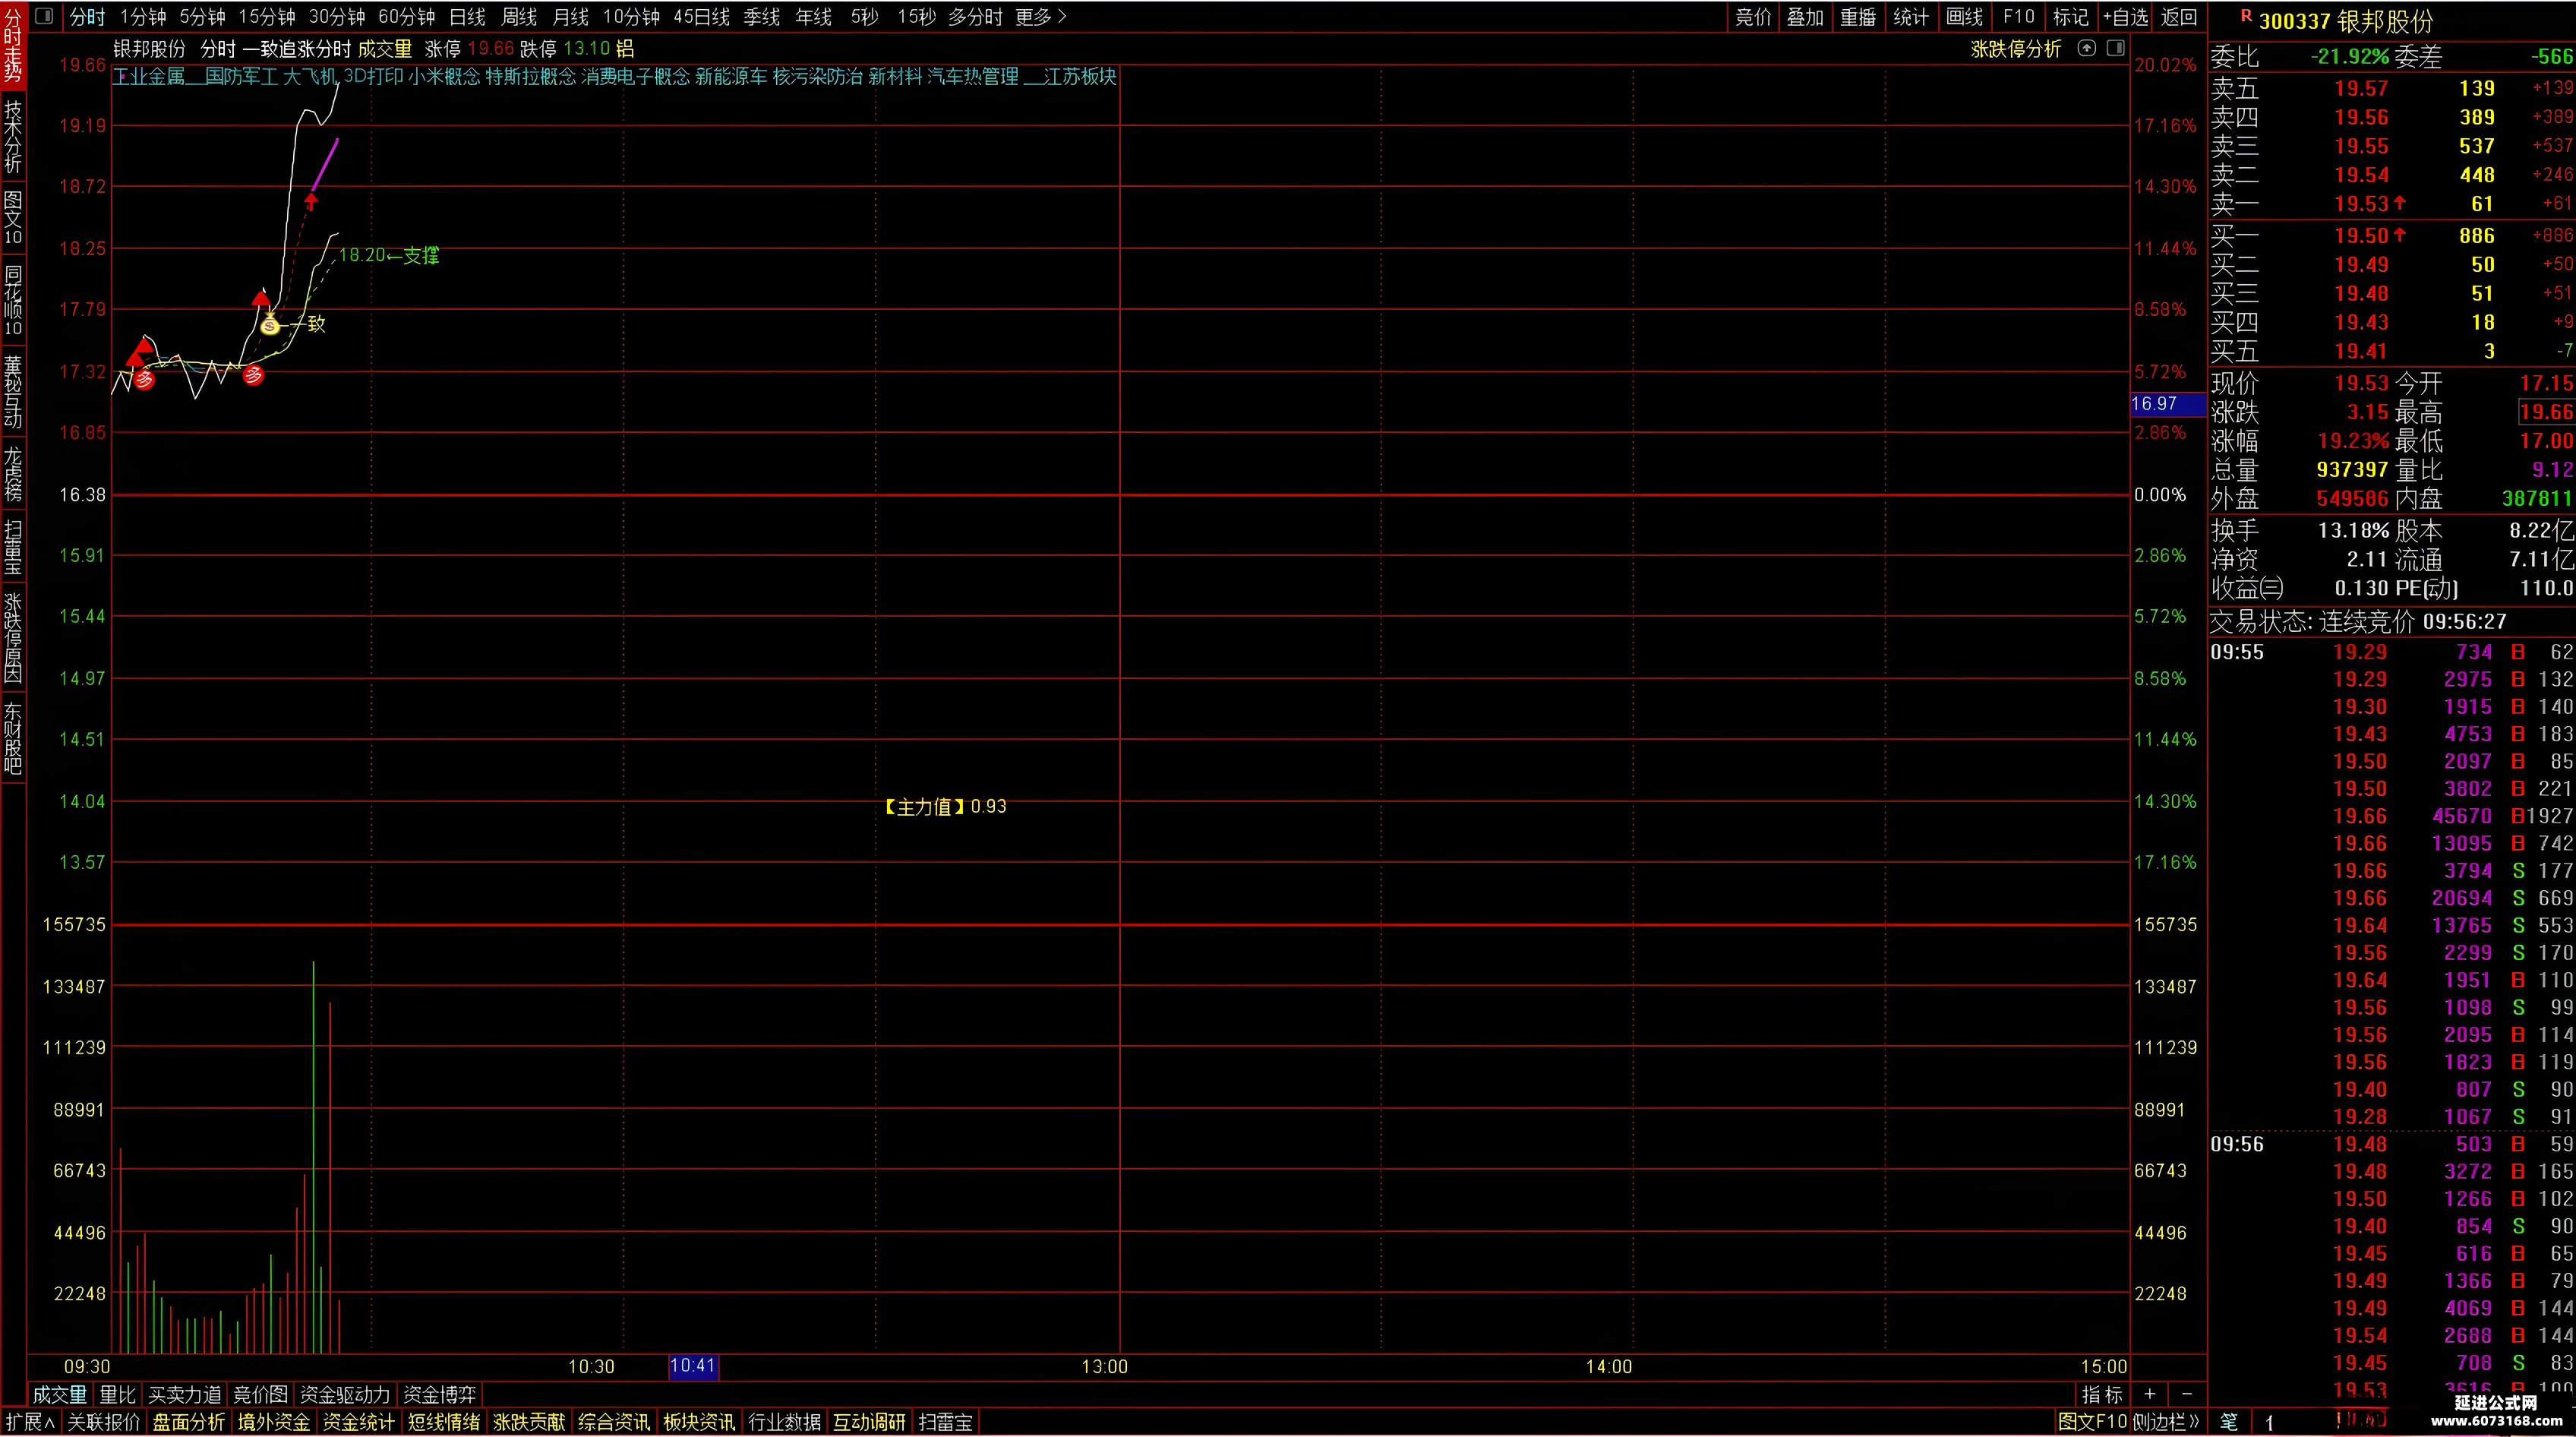Select the 资金驱动力 indicator tab
Image resolution: width=2576 pixels, height=1437 pixels.
(x=345, y=1394)
